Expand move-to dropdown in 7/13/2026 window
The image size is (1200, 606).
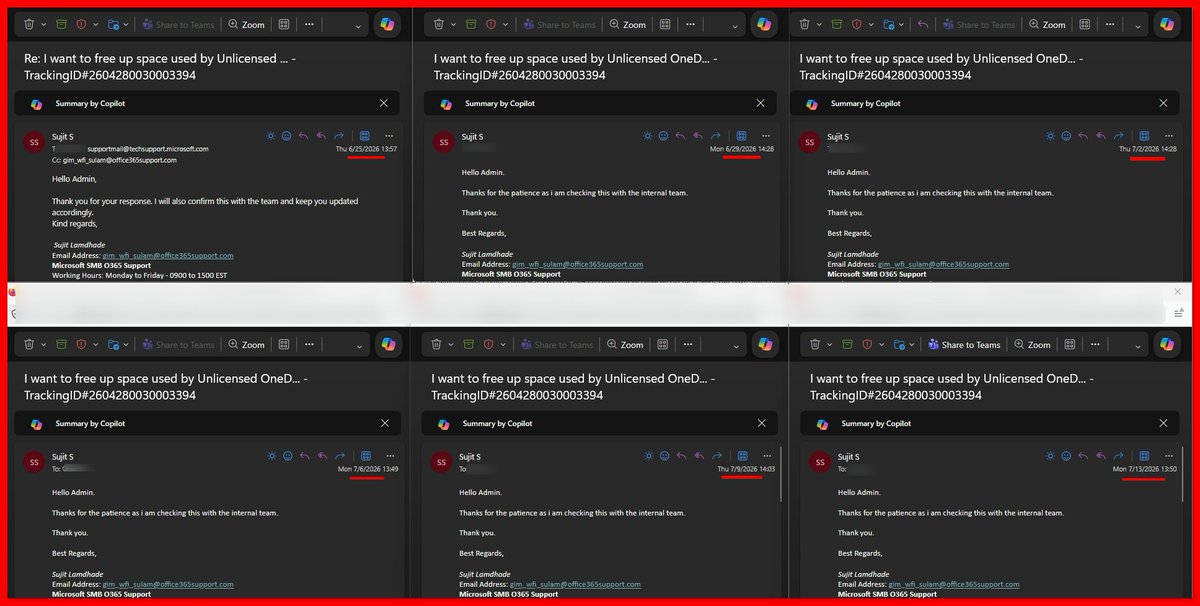click(913, 345)
